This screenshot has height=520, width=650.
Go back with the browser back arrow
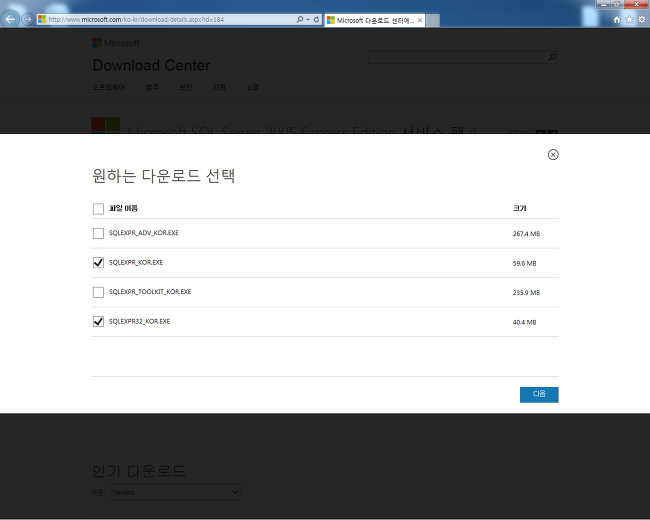coord(10,19)
